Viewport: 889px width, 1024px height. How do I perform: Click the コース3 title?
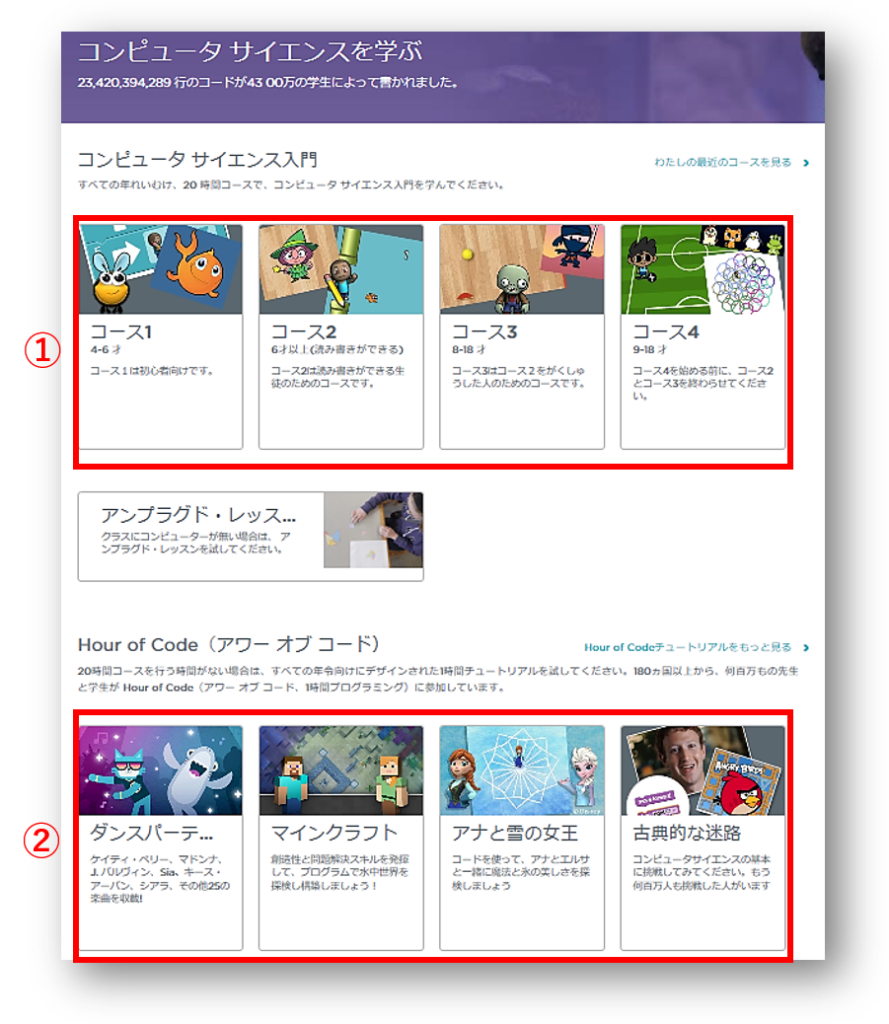(x=484, y=332)
